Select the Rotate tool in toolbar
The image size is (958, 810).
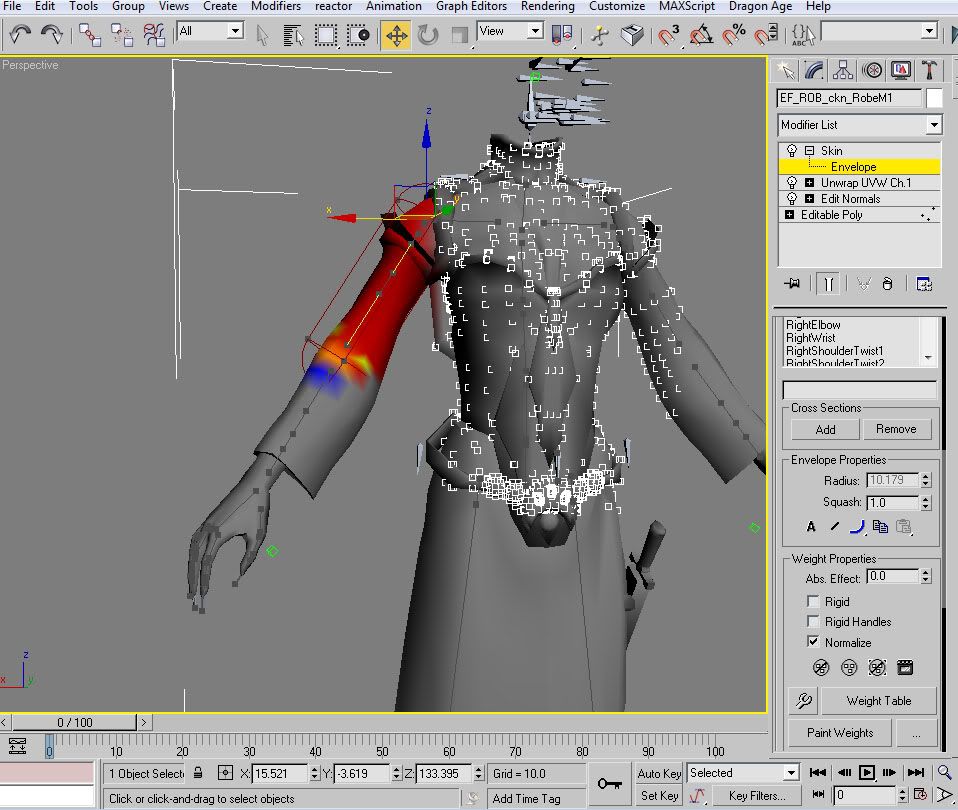pos(428,36)
